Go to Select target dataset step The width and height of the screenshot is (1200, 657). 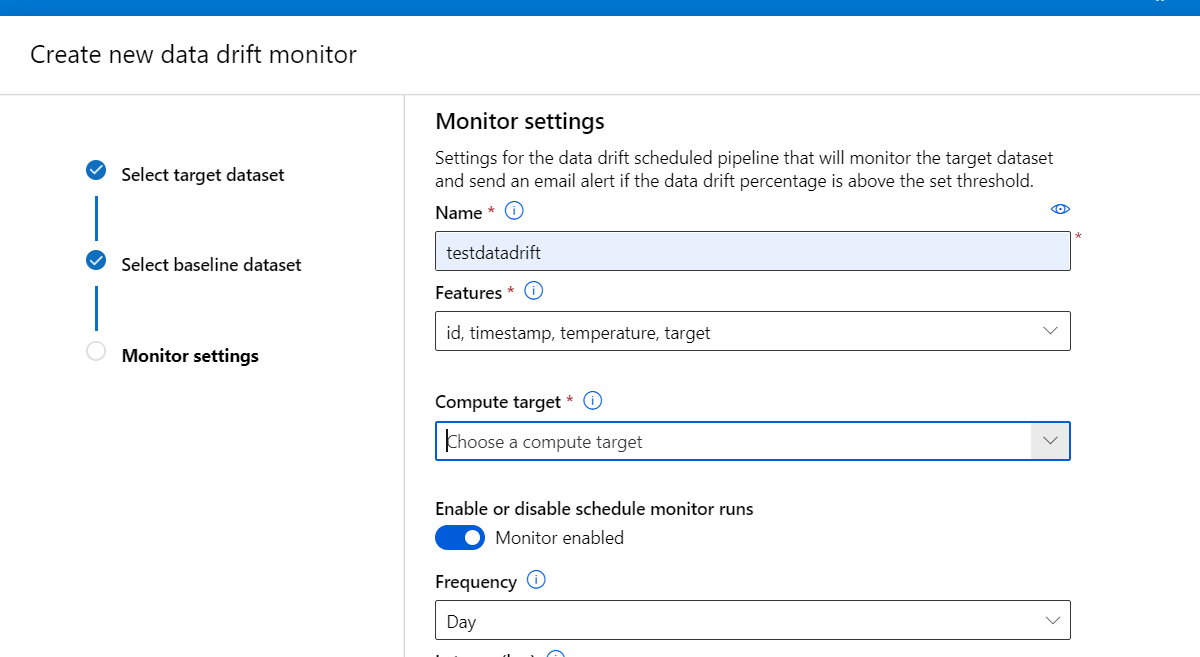[203, 175]
